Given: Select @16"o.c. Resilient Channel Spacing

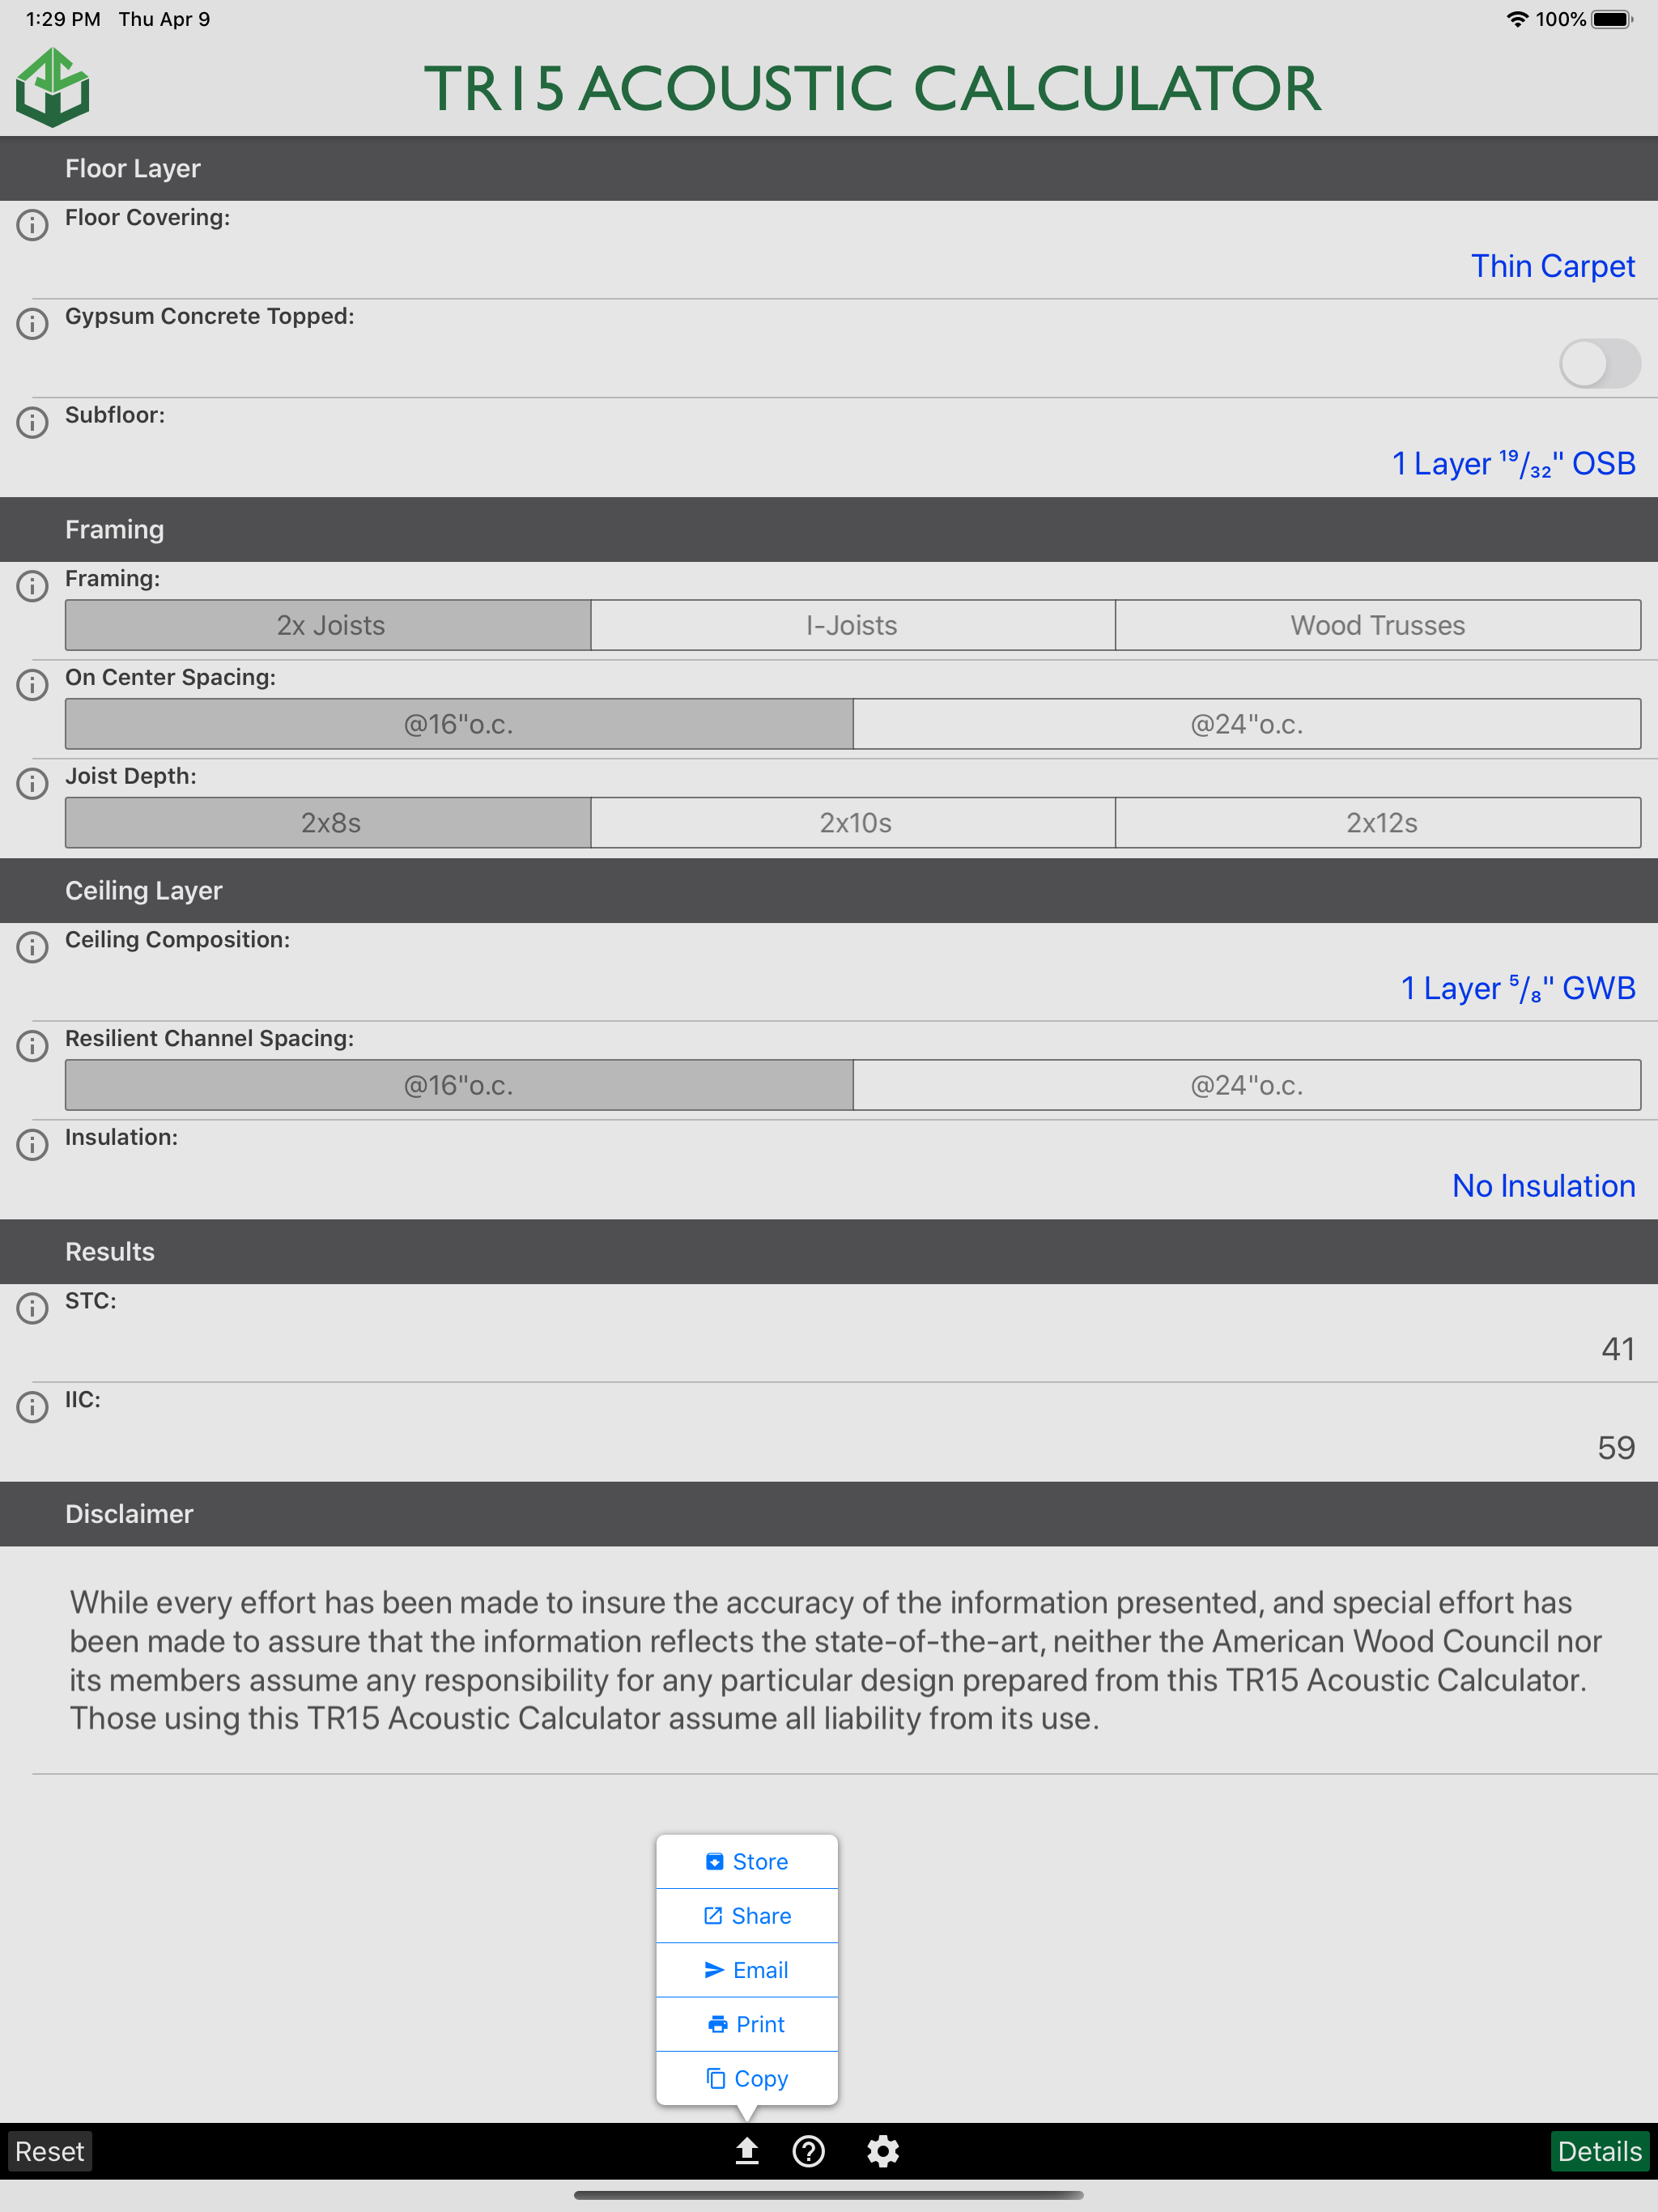Looking at the screenshot, I should coord(459,1085).
